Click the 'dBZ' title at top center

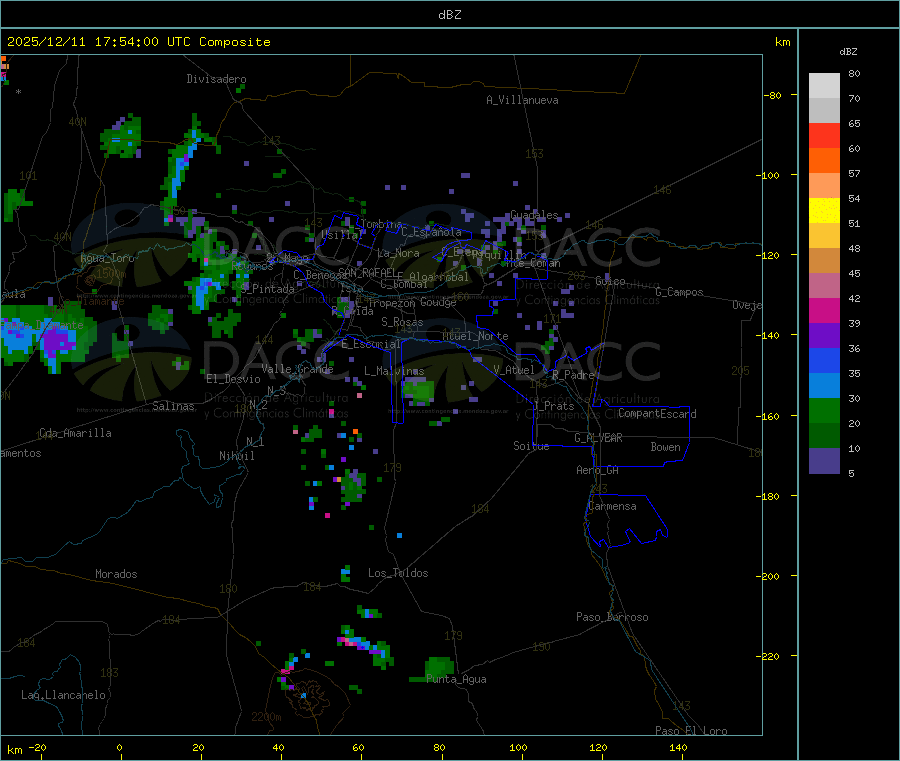point(449,15)
